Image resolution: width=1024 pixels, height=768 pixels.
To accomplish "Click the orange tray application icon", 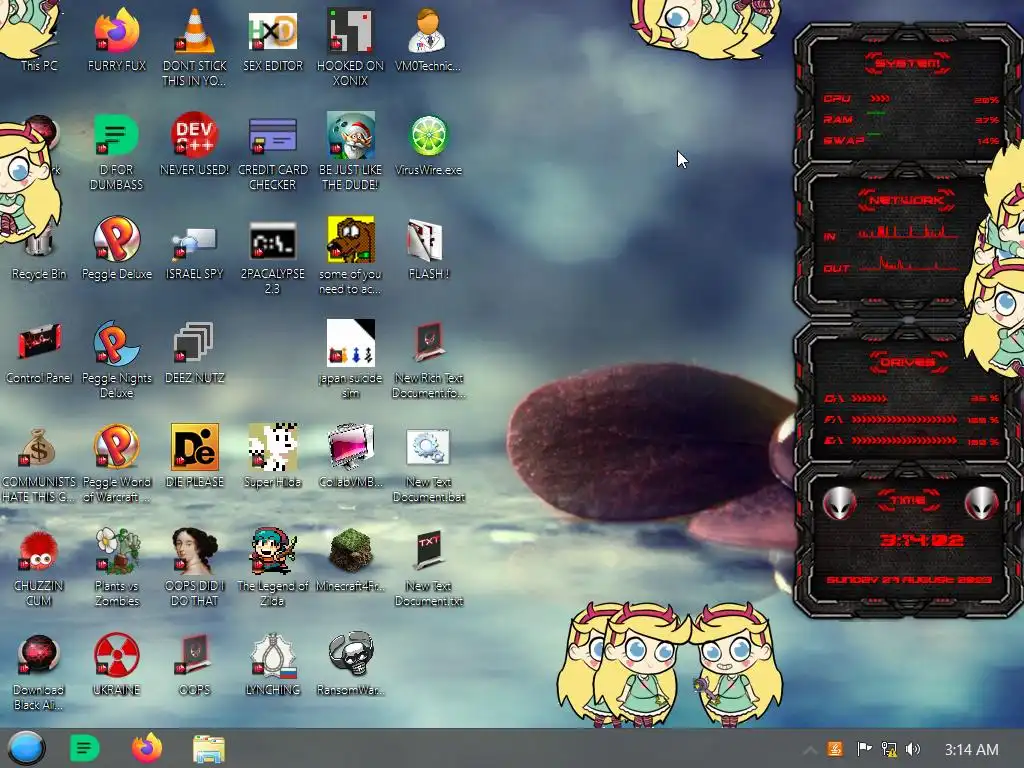I will [835, 749].
